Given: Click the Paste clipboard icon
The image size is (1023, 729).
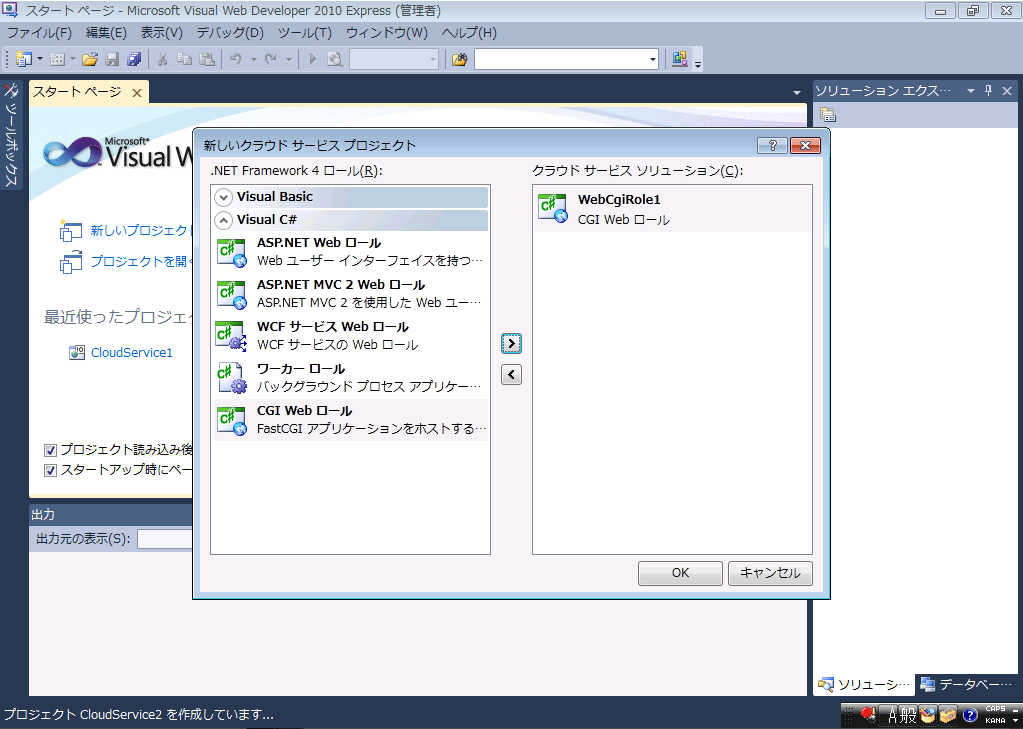Looking at the screenshot, I should pyautogui.click(x=207, y=59).
